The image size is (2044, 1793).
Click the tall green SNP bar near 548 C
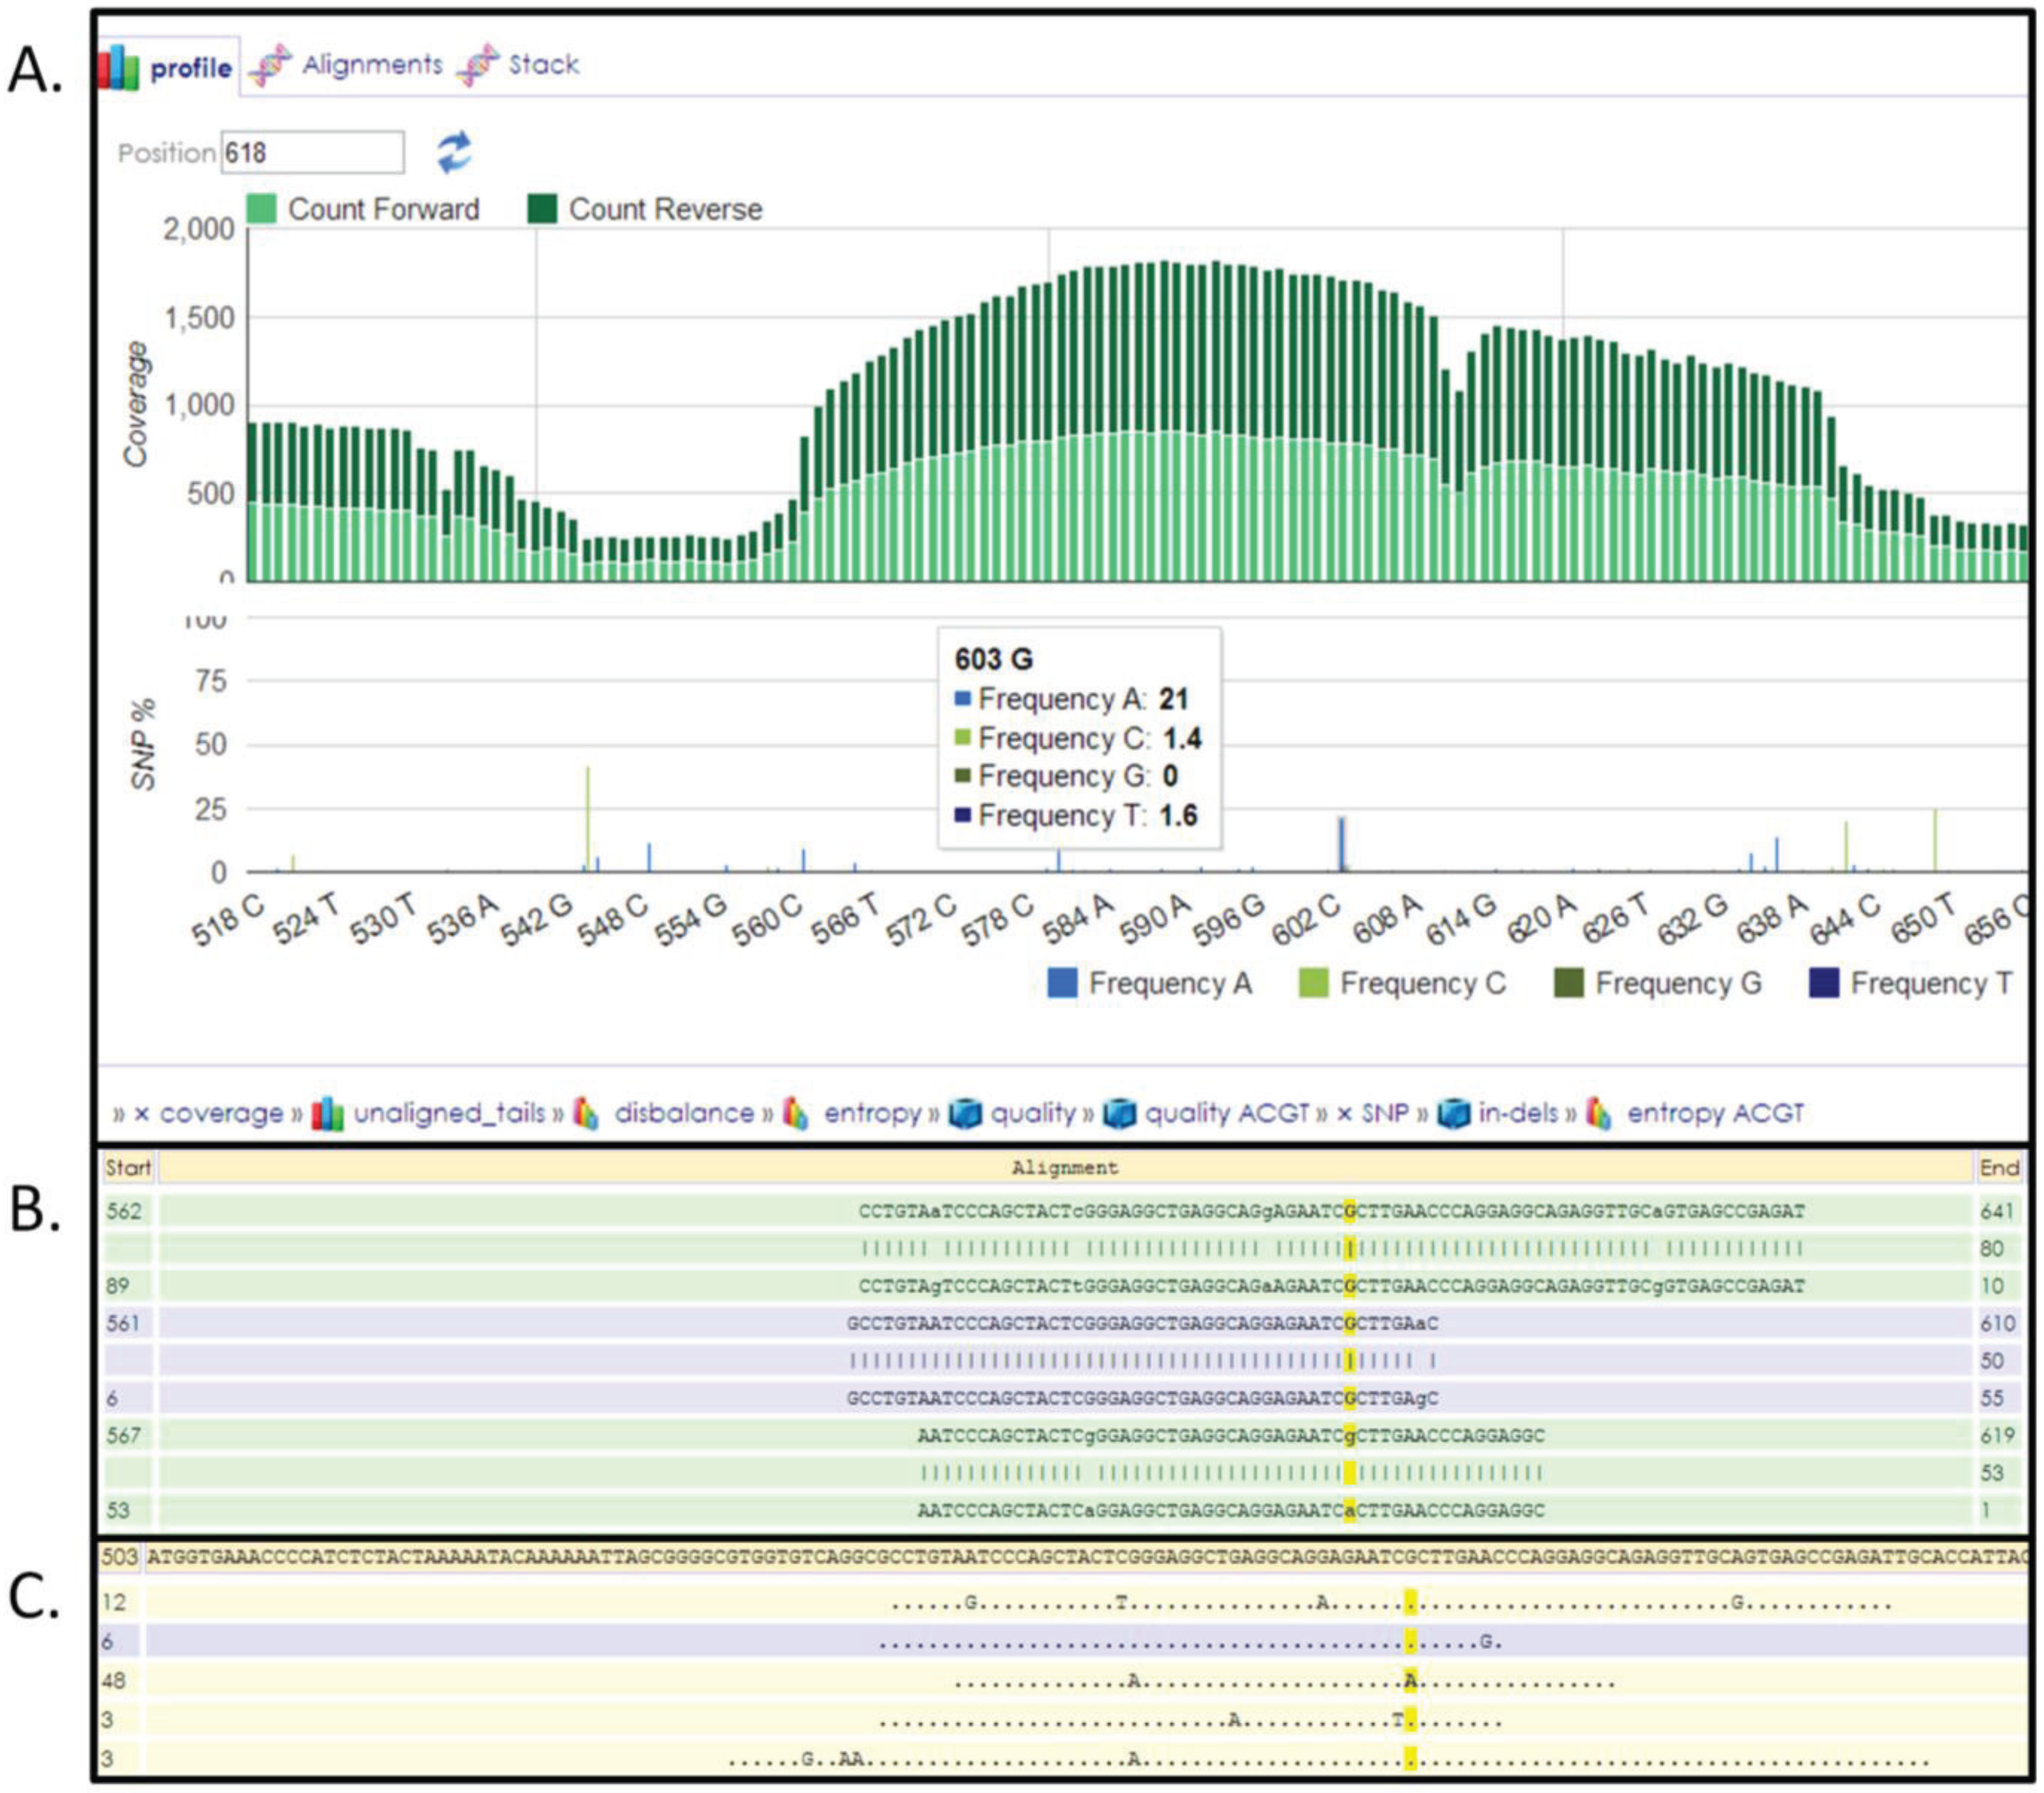(588, 819)
